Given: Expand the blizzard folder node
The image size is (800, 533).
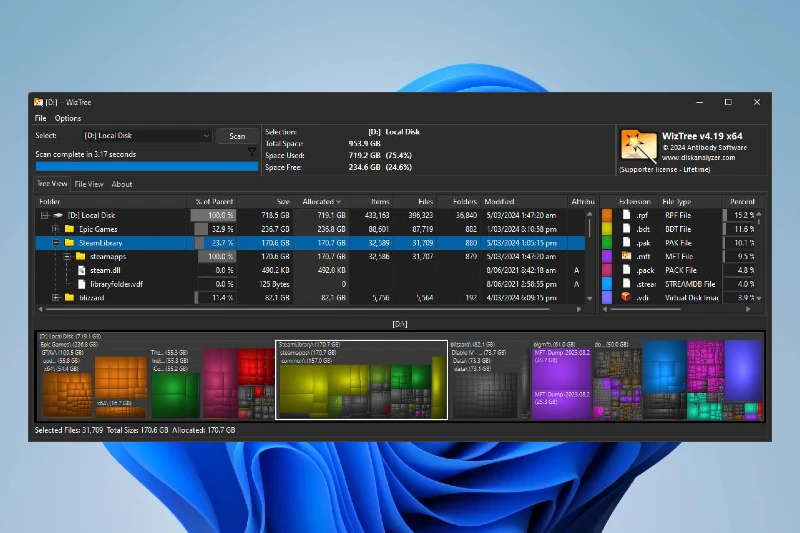Looking at the screenshot, I should (56, 297).
